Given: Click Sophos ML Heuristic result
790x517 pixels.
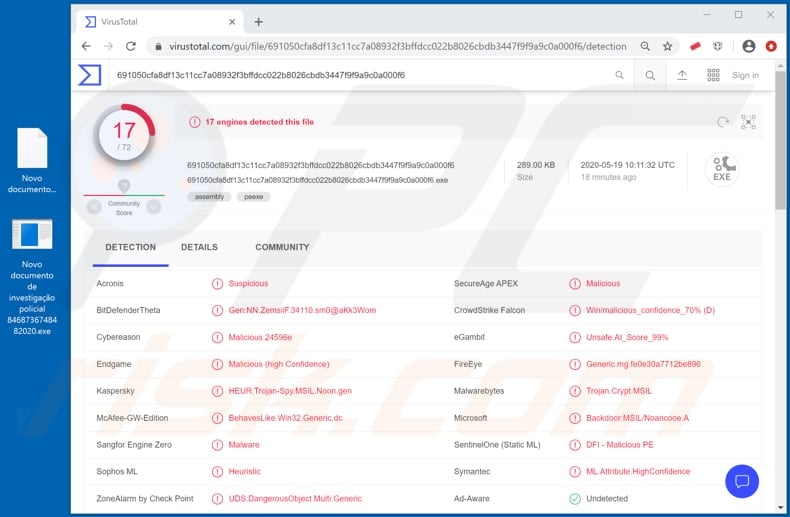Looking at the screenshot, I should pos(244,472).
